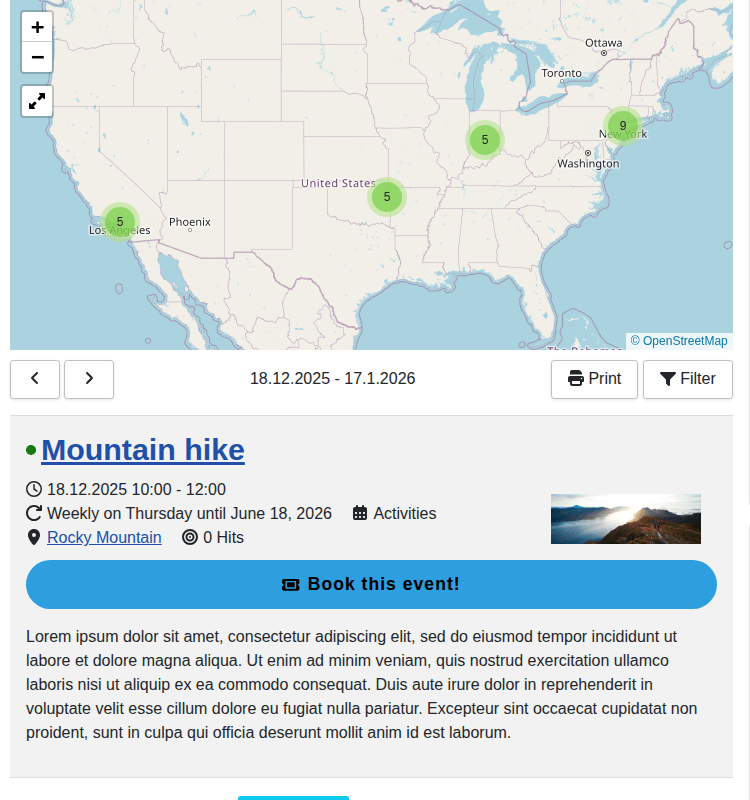The width and height of the screenshot is (750, 800).
Task: Open the Rocky Mountain location link
Action: [x=104, y=538]
